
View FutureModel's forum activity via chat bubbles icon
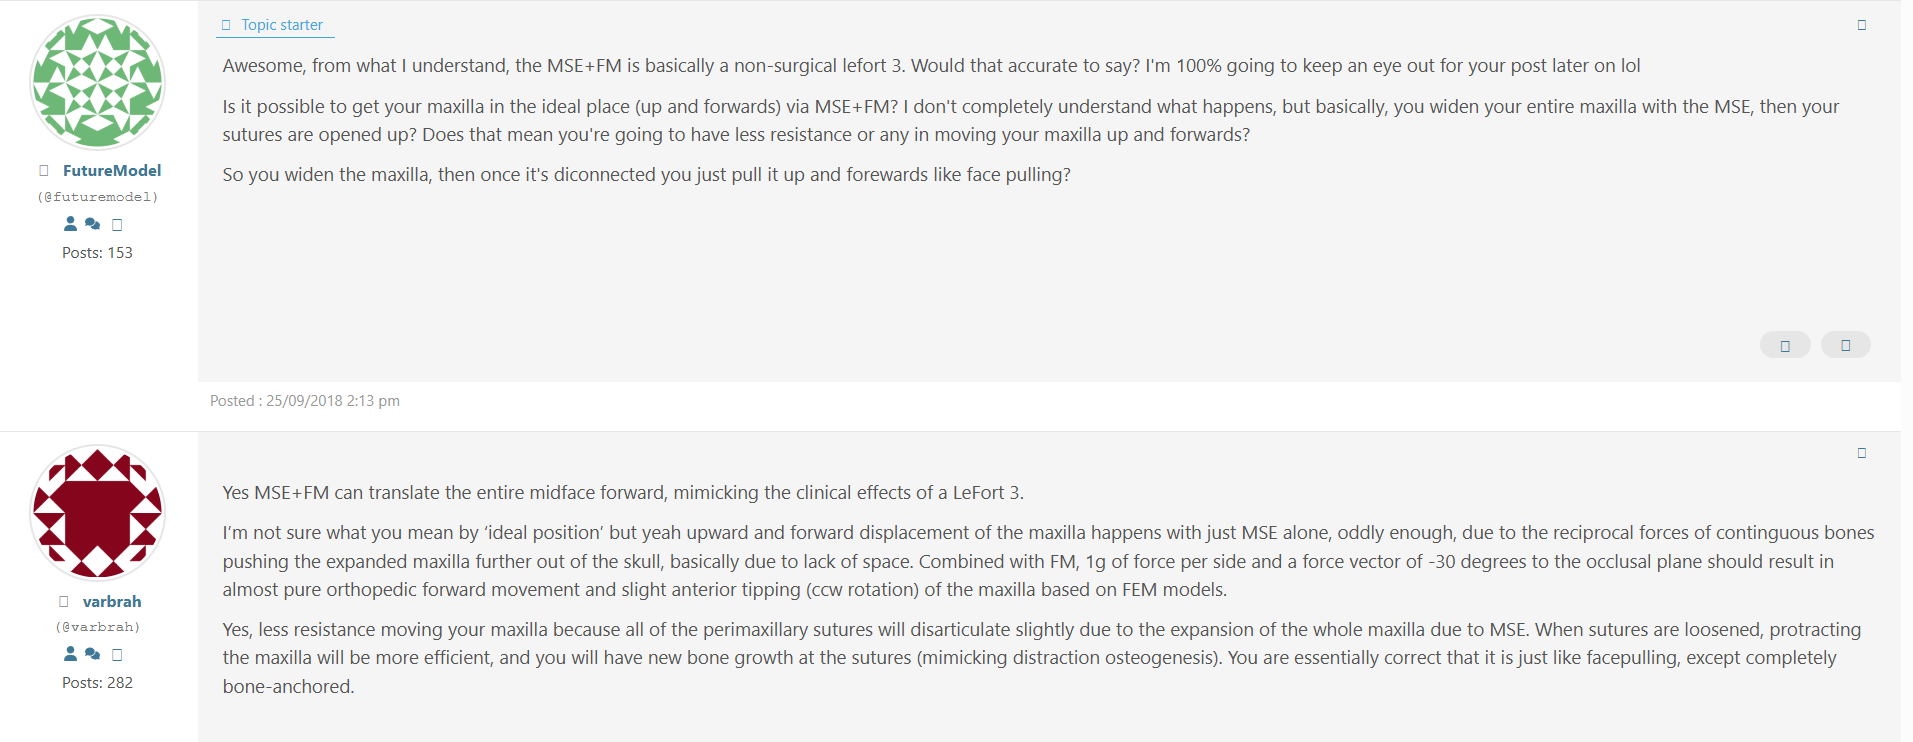pos(93,224)
